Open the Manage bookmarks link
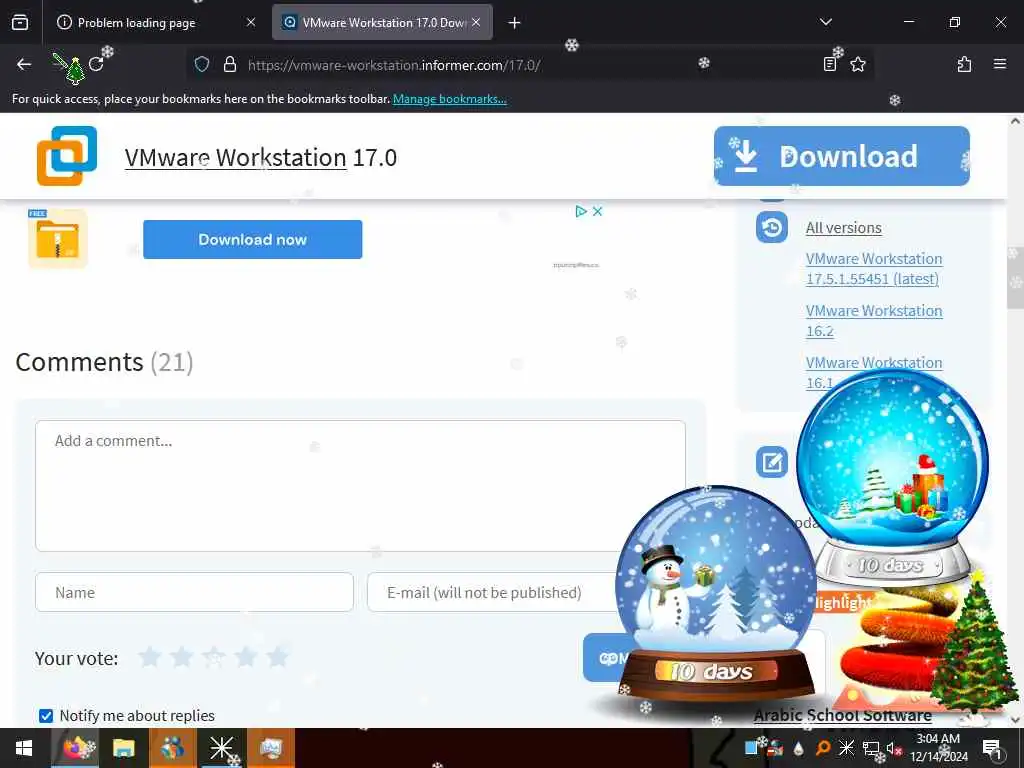This screenshot has width=1024, height=768. (449, 99)
